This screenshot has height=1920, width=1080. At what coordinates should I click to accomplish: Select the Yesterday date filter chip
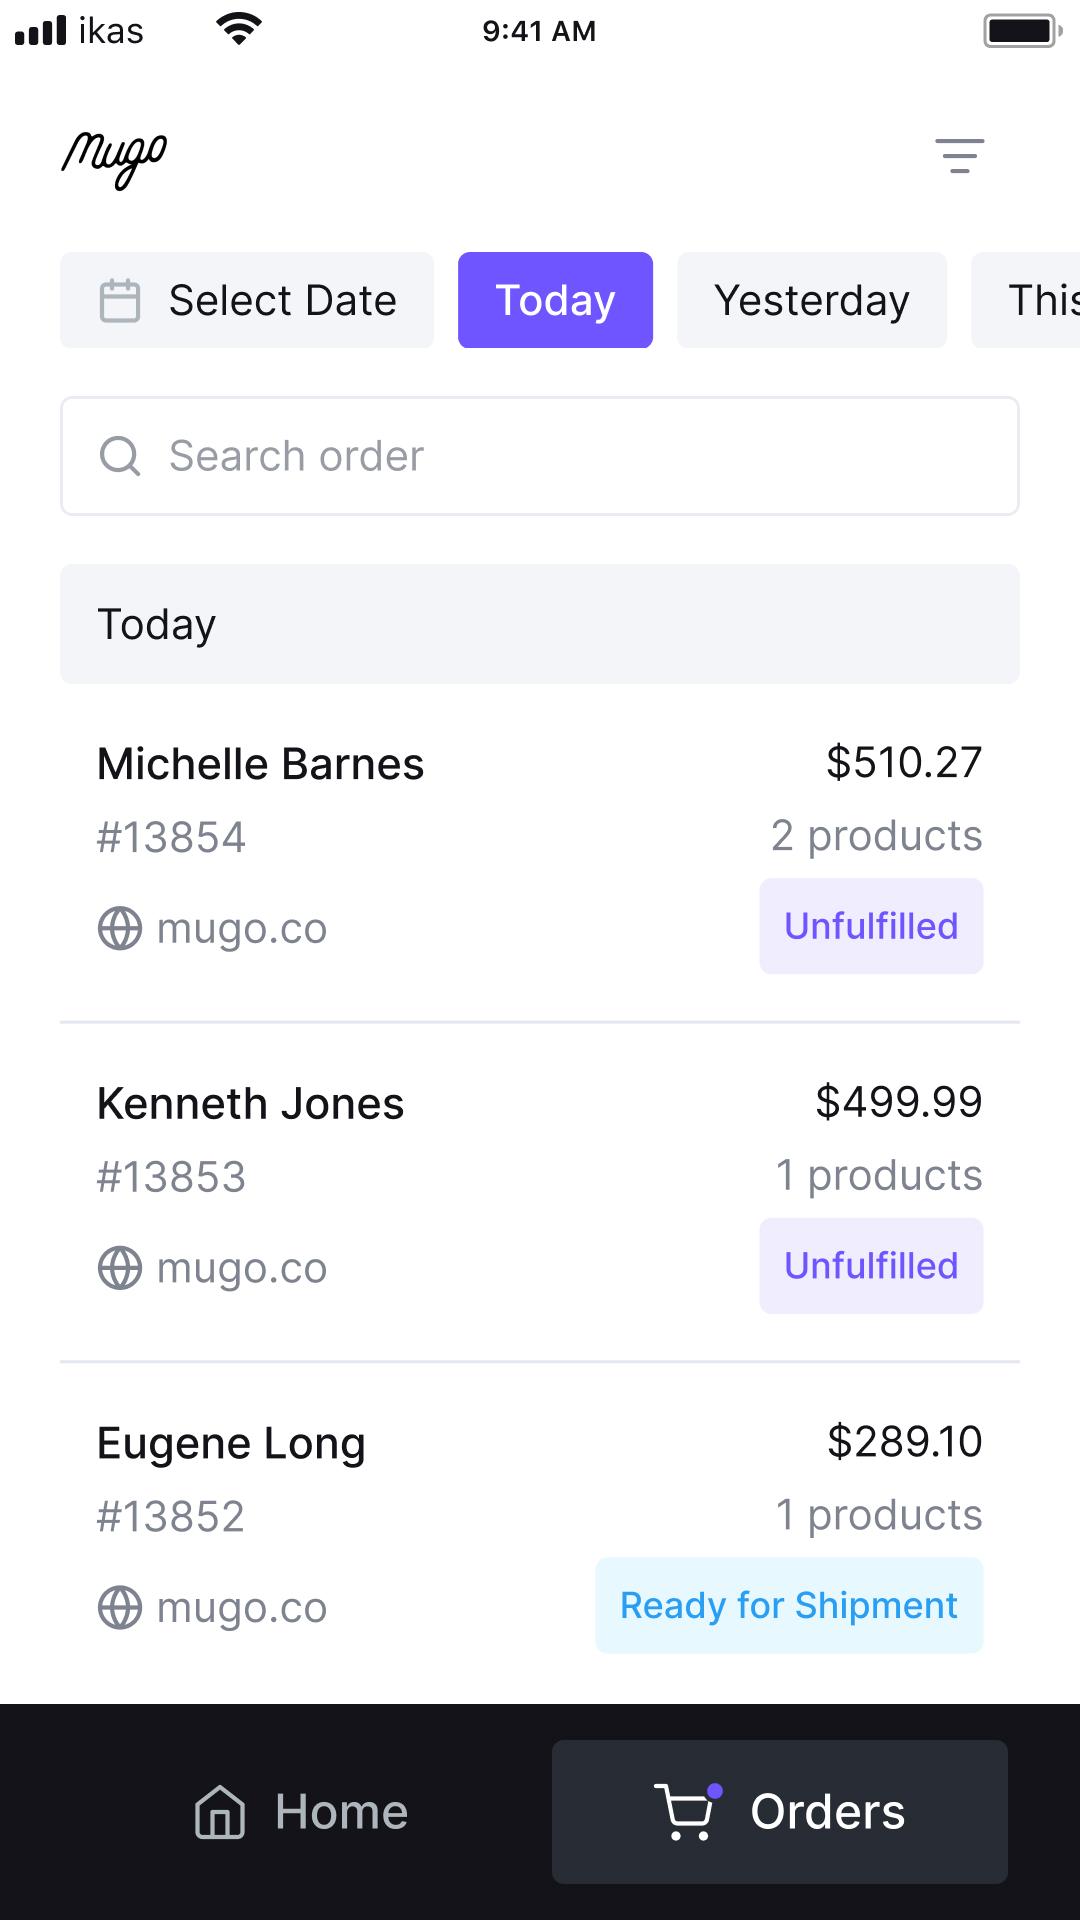[x=812, y=300]
